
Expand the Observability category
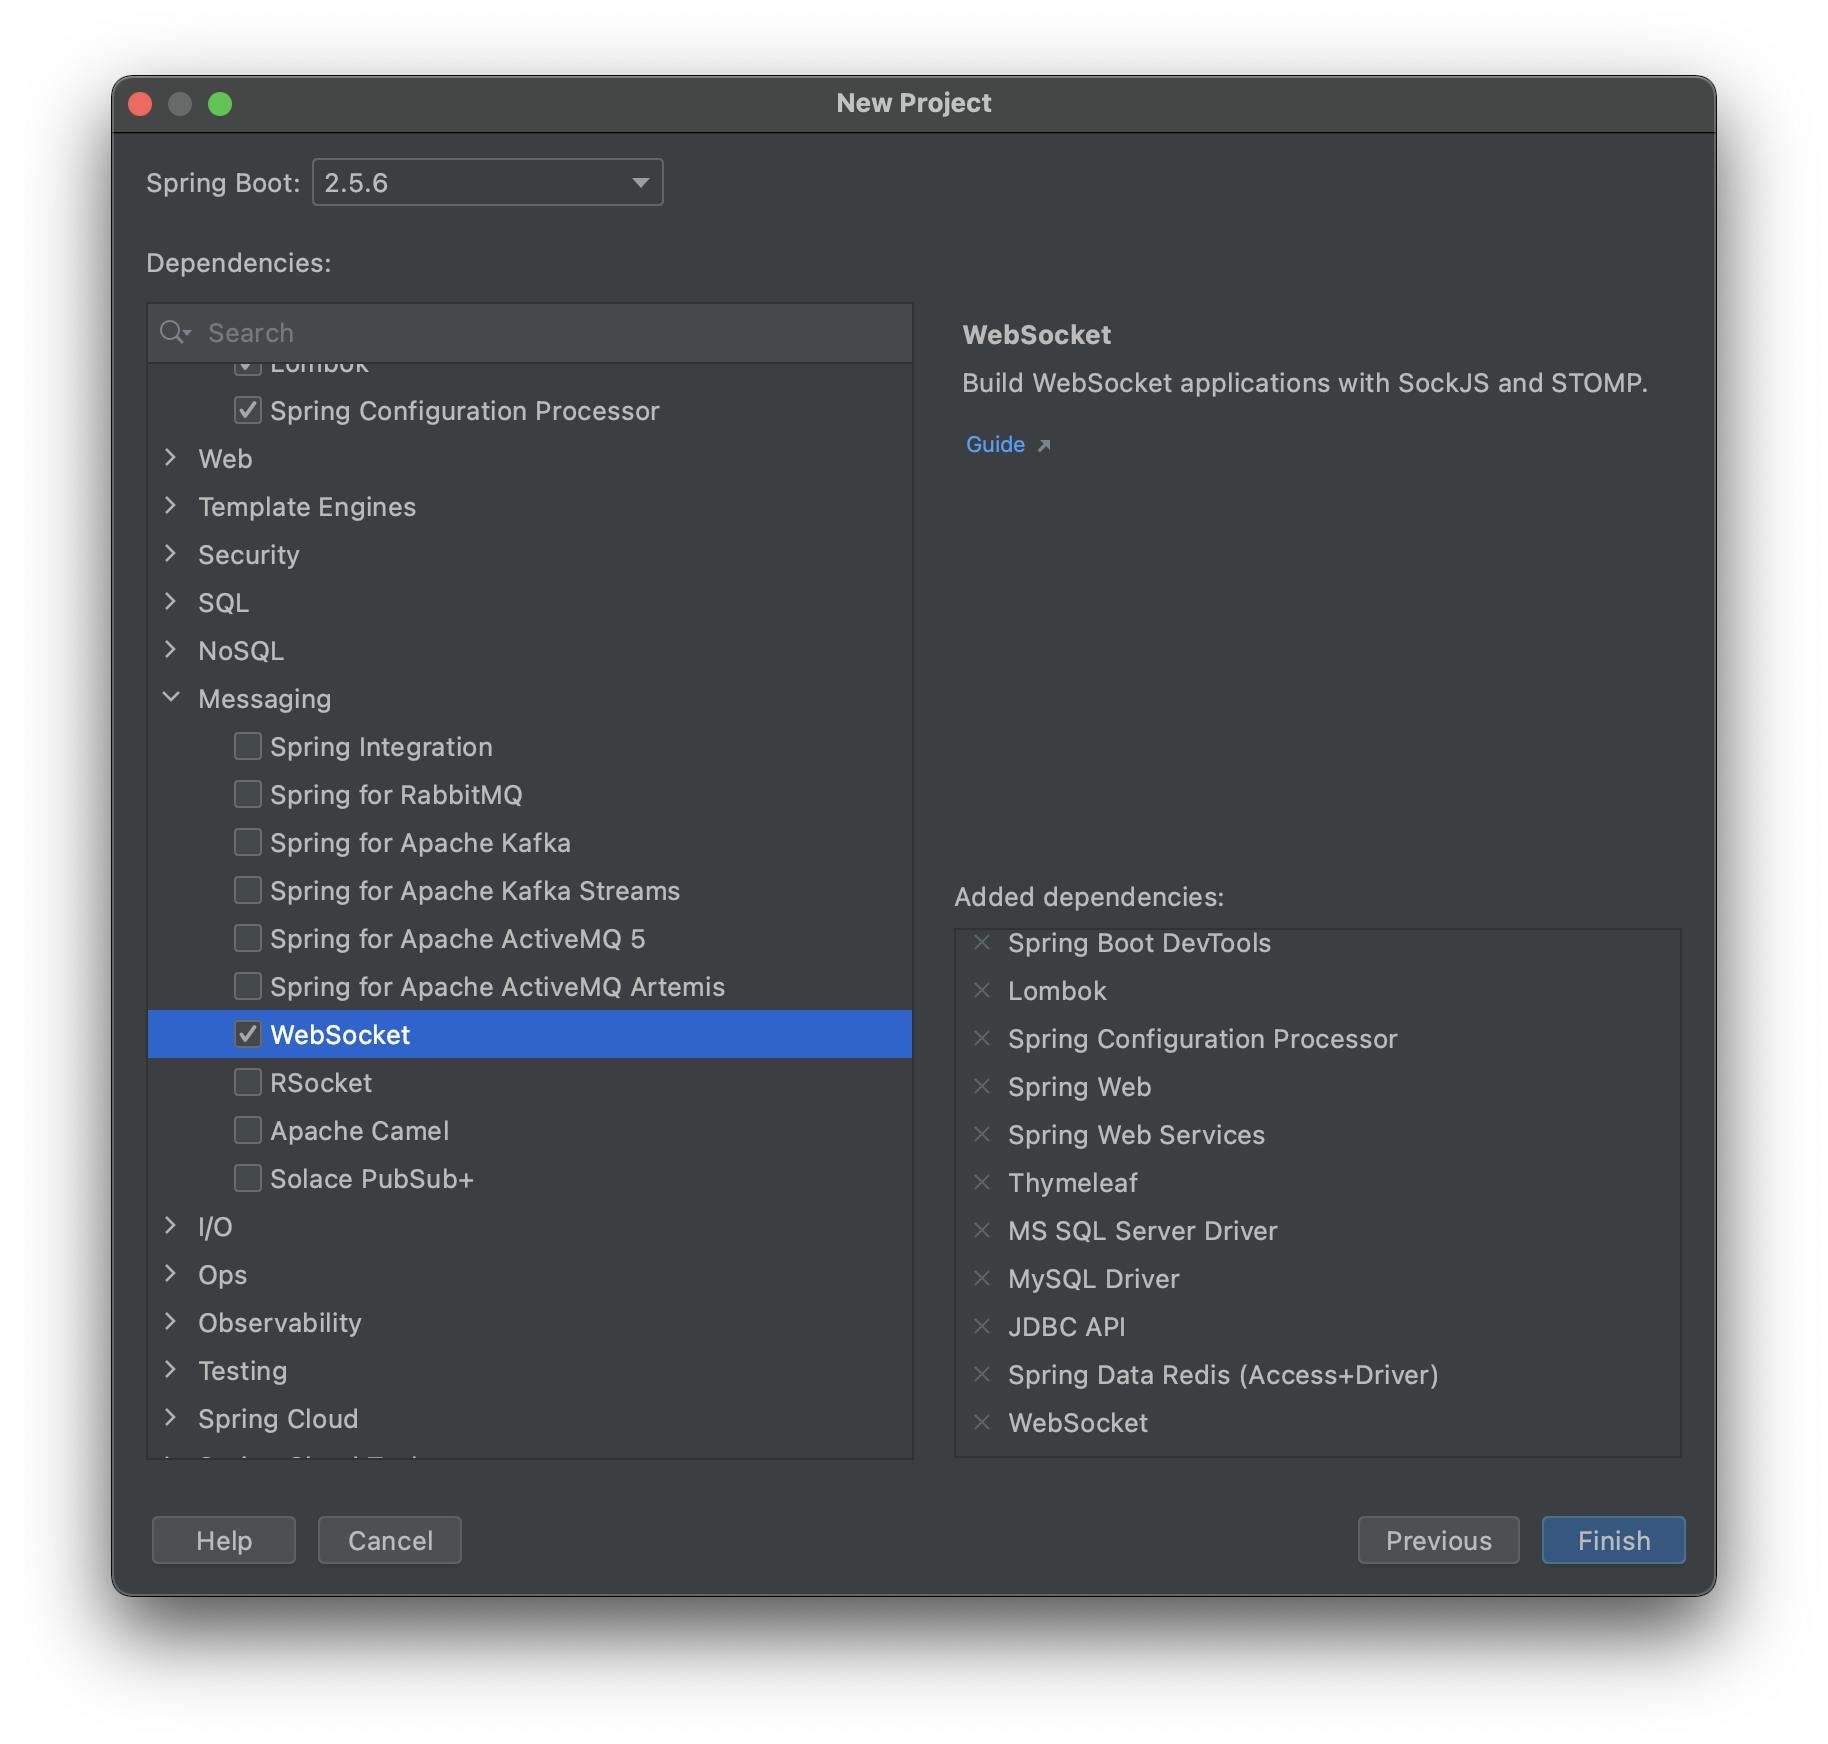coord(171,1321)
